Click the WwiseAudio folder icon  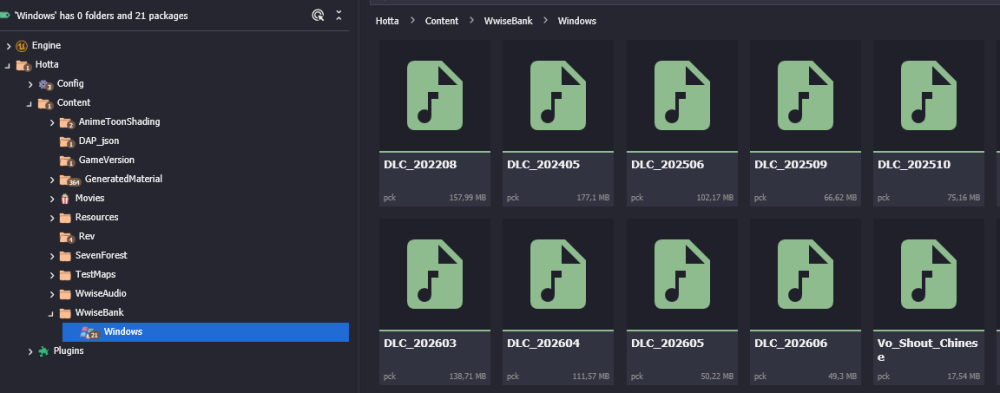[x=64, y=294]
